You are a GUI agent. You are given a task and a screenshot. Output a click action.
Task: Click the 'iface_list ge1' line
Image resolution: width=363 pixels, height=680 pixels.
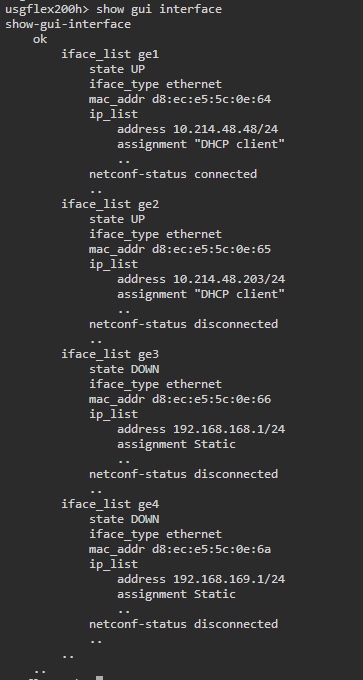click(x=110, y=54)
